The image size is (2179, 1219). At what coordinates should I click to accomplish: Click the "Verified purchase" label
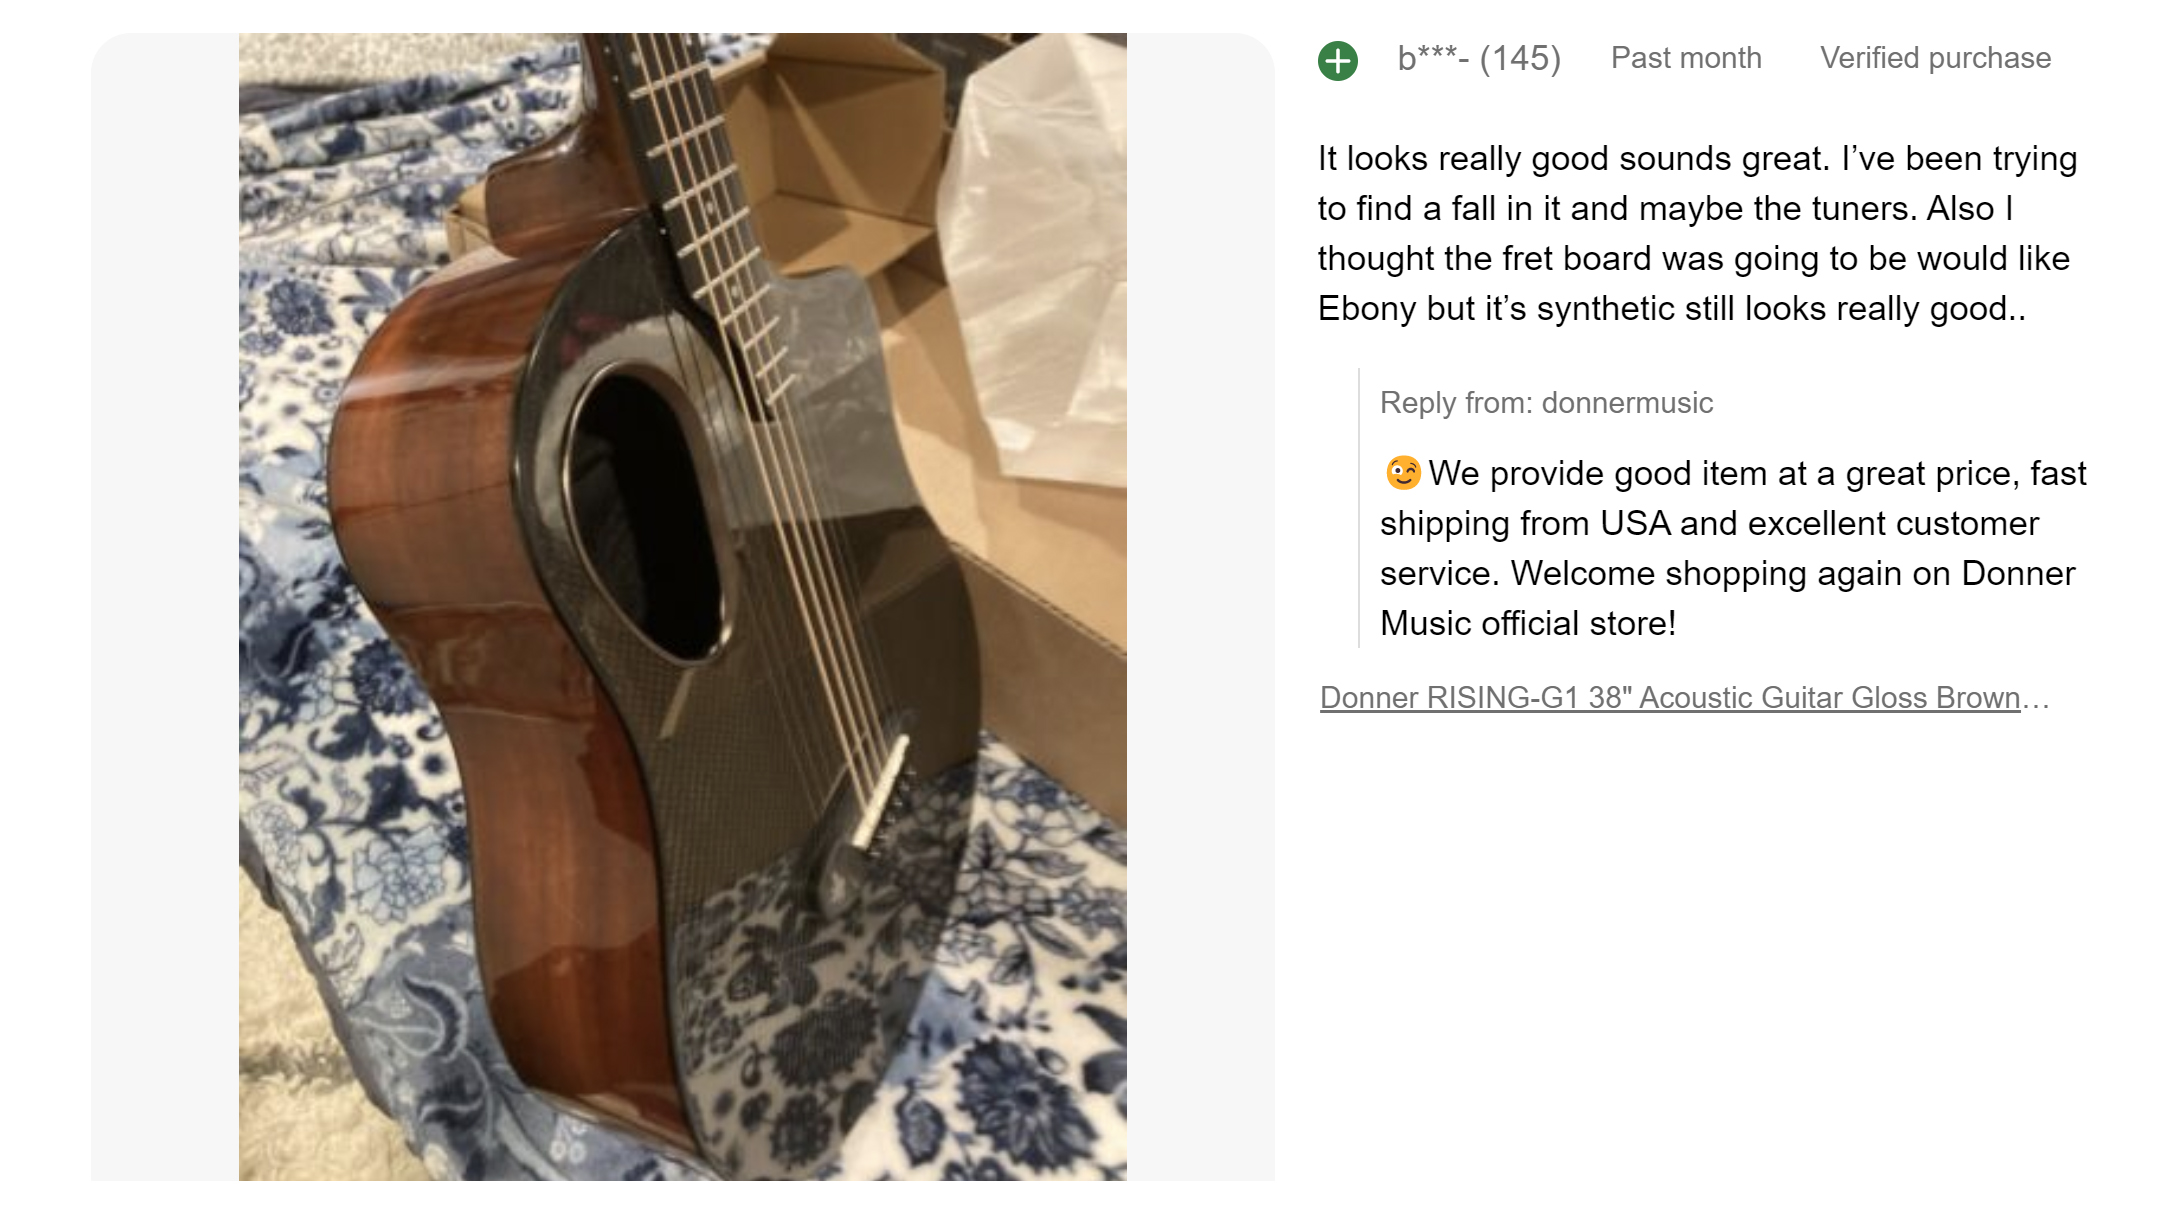click(1934, 58)
